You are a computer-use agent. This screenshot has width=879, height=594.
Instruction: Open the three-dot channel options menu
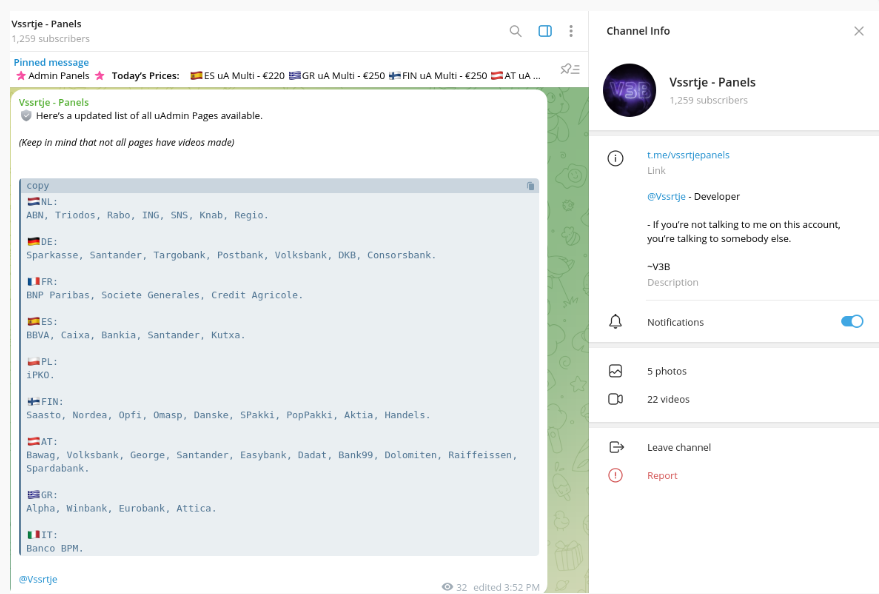point(571,31)
